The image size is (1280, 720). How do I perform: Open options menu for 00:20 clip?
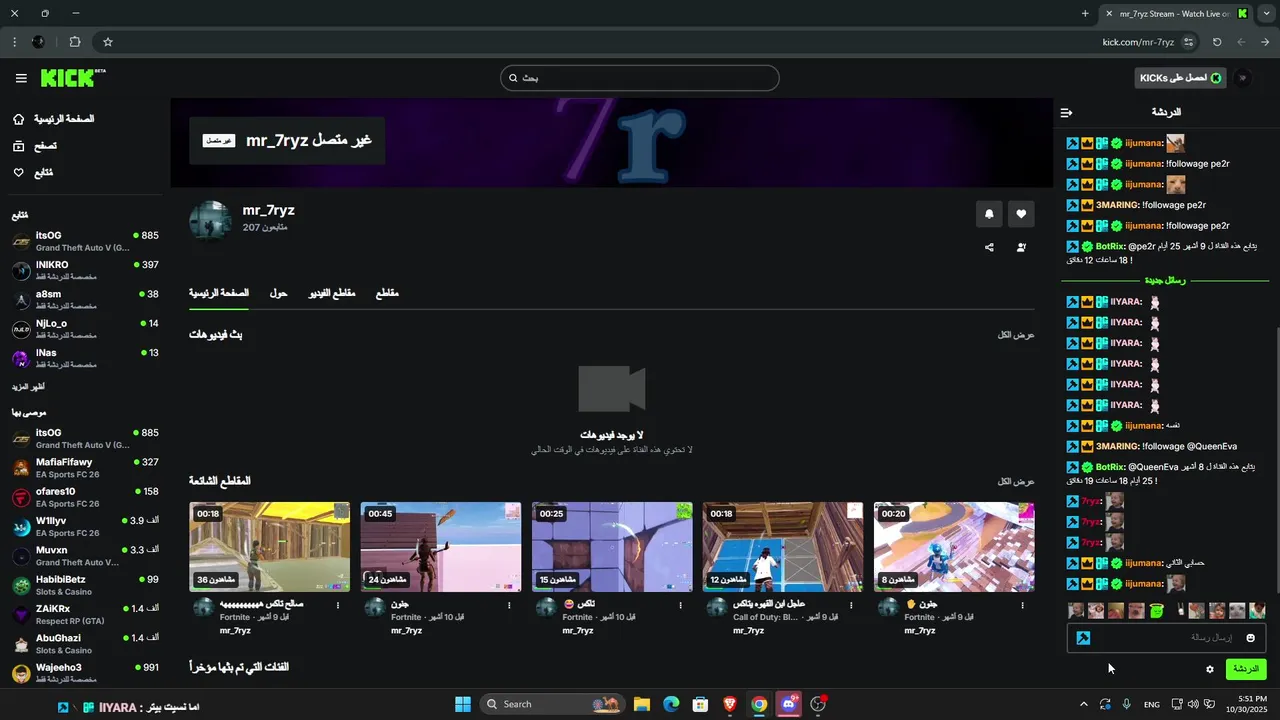click(1022, 605)
